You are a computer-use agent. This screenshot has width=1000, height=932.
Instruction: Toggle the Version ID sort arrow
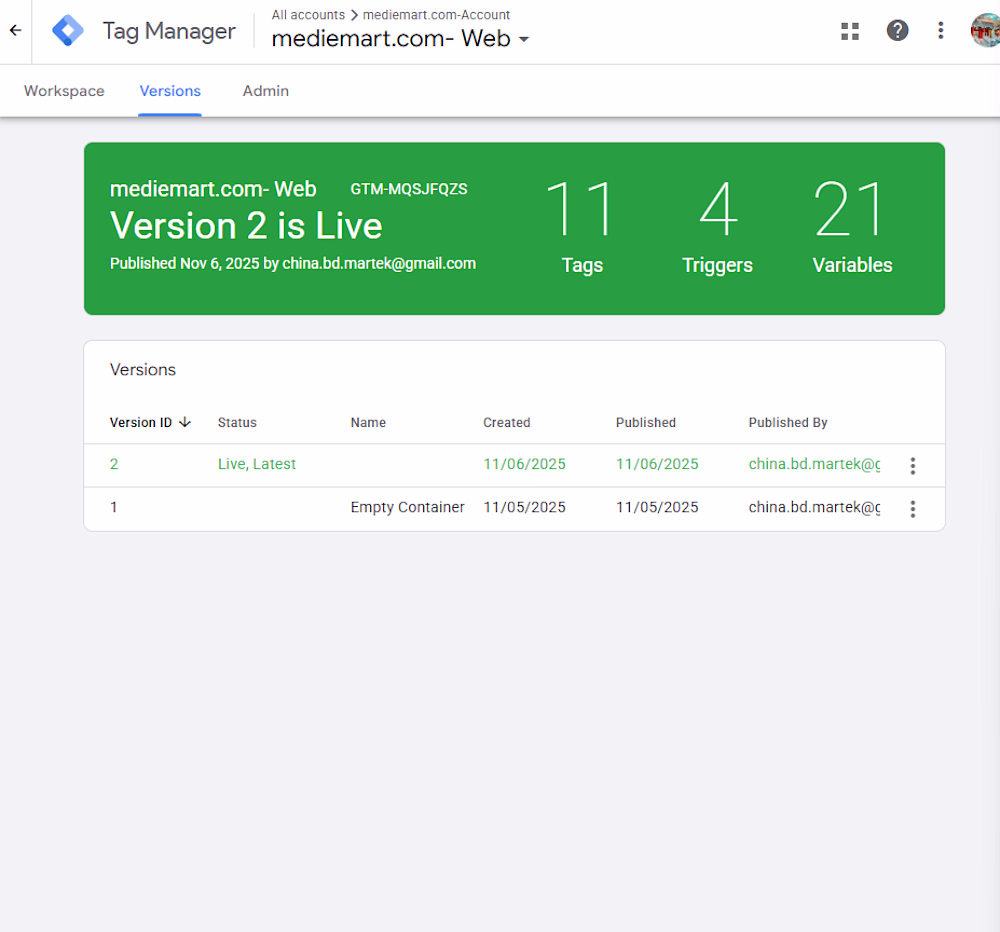[x=185, y=422]
